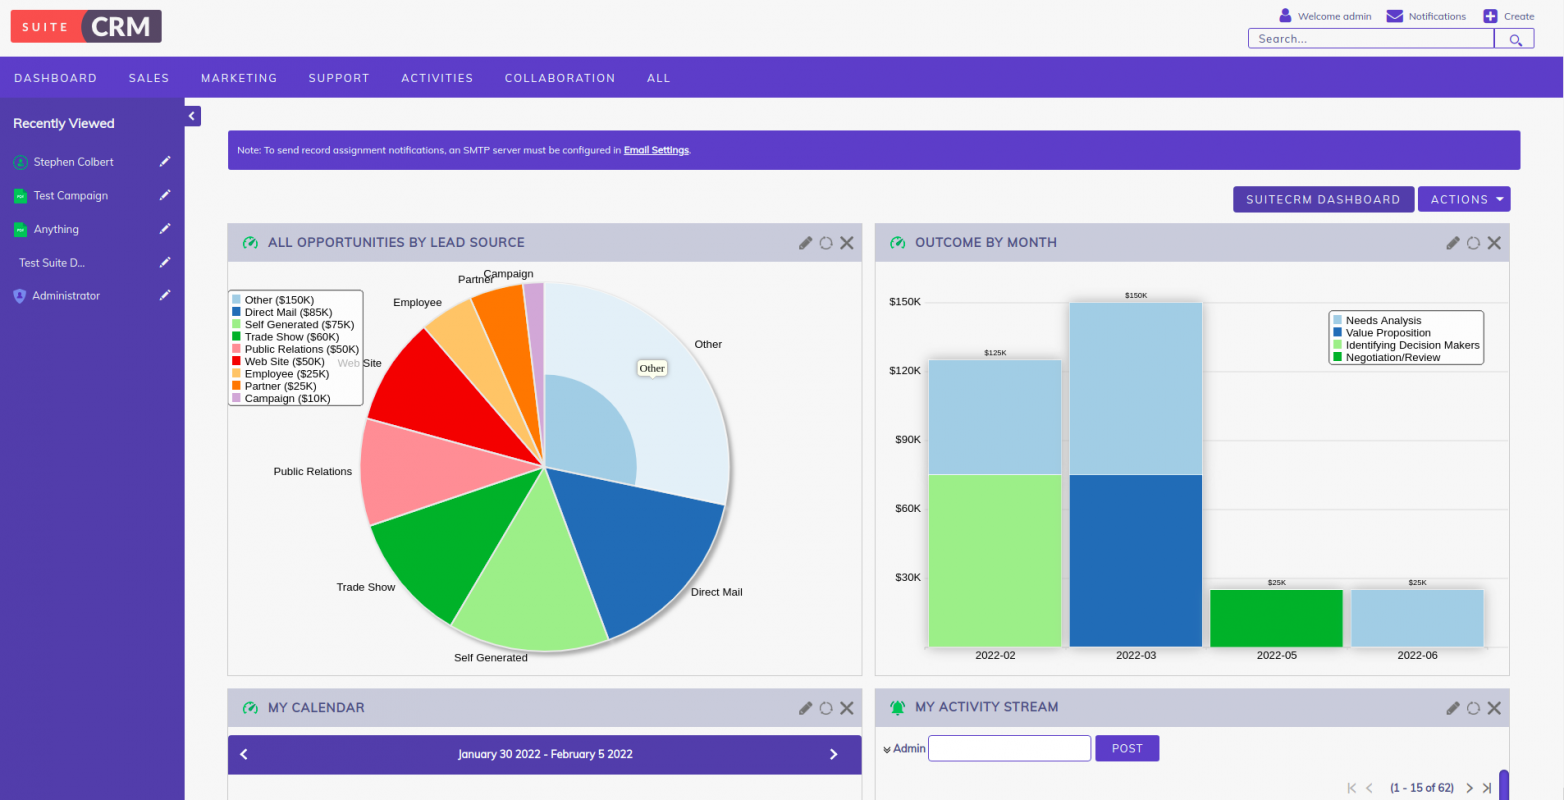Open the MARKETING menu
The image size is (1564, 800).
239,77
